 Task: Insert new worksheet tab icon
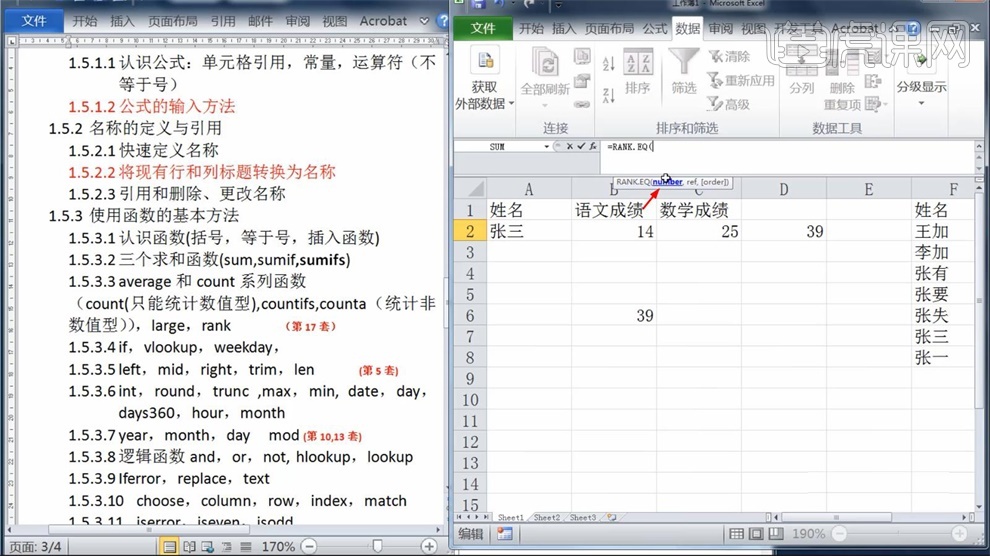[x=611, y=518]
